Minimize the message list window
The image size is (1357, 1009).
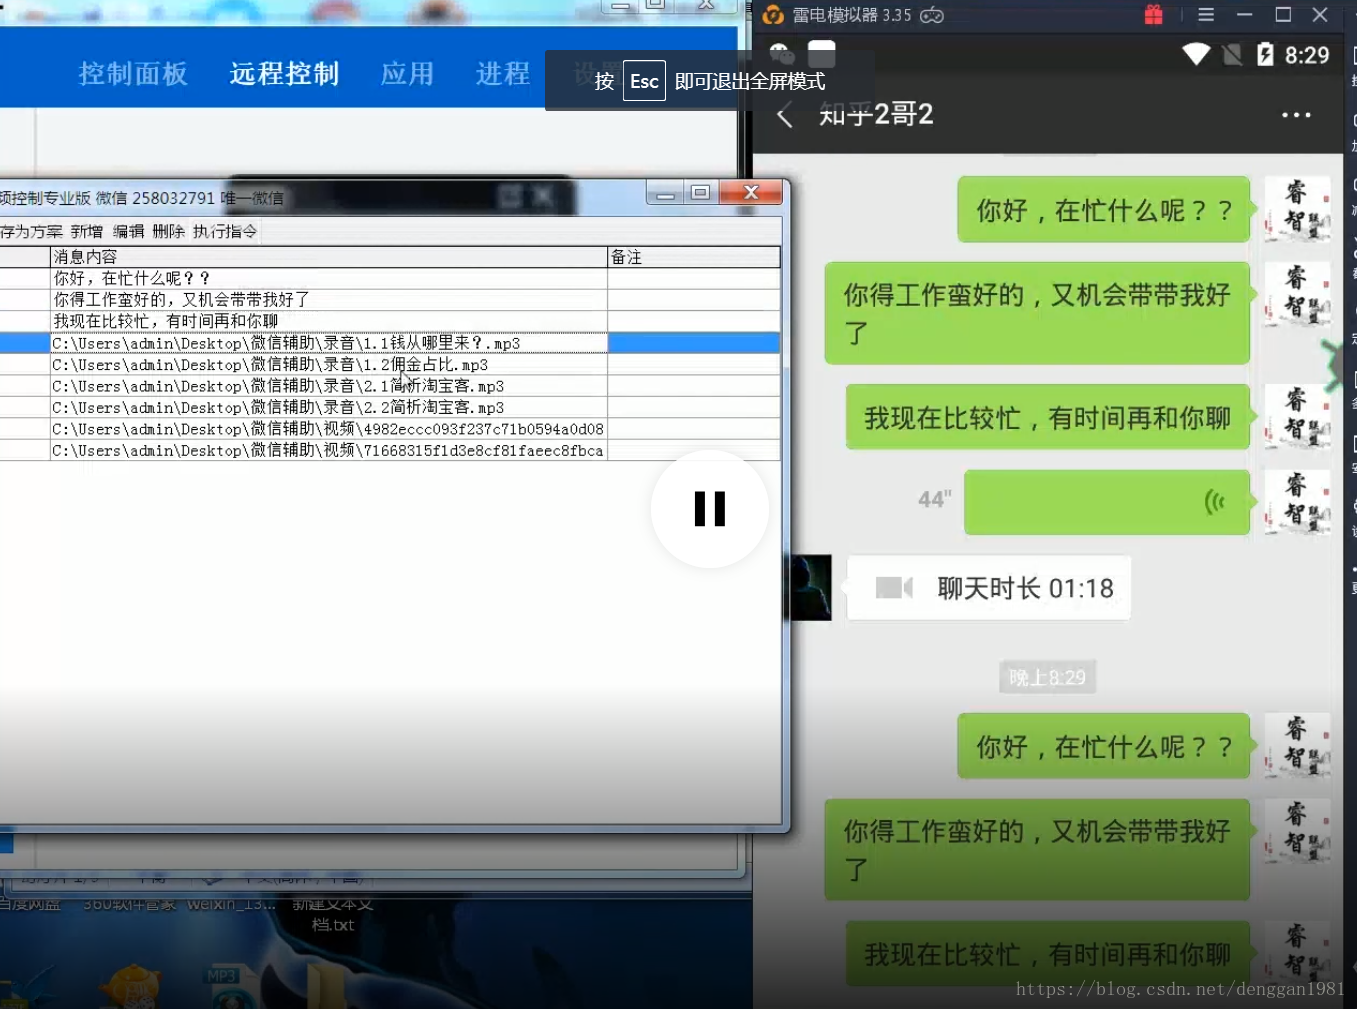[x=666, y=192]
